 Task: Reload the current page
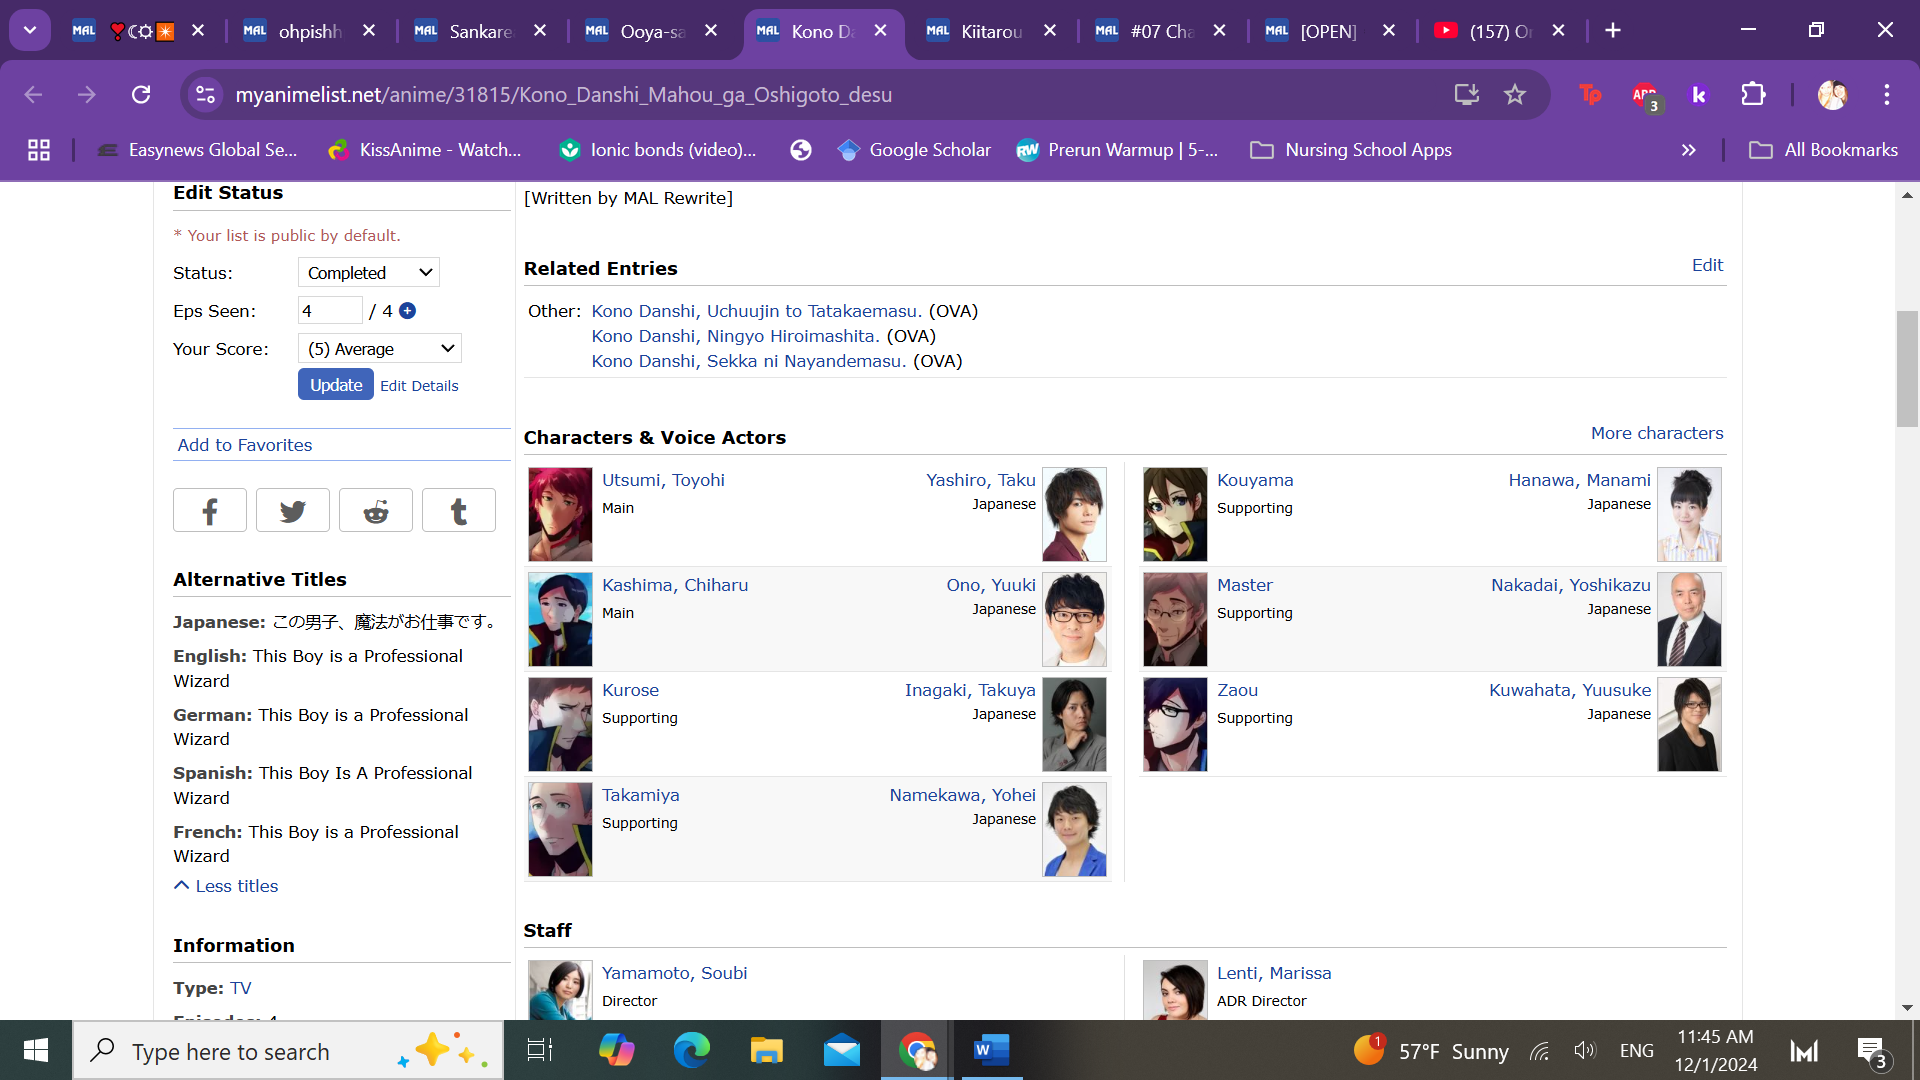[x=141, y=94]
